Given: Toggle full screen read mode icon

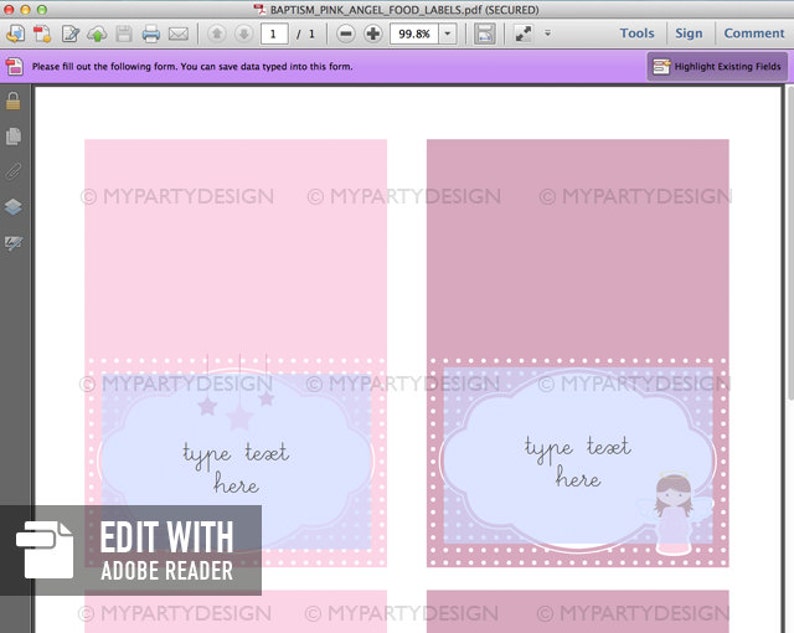Looking at the screenshot, I should pos(523,34).
